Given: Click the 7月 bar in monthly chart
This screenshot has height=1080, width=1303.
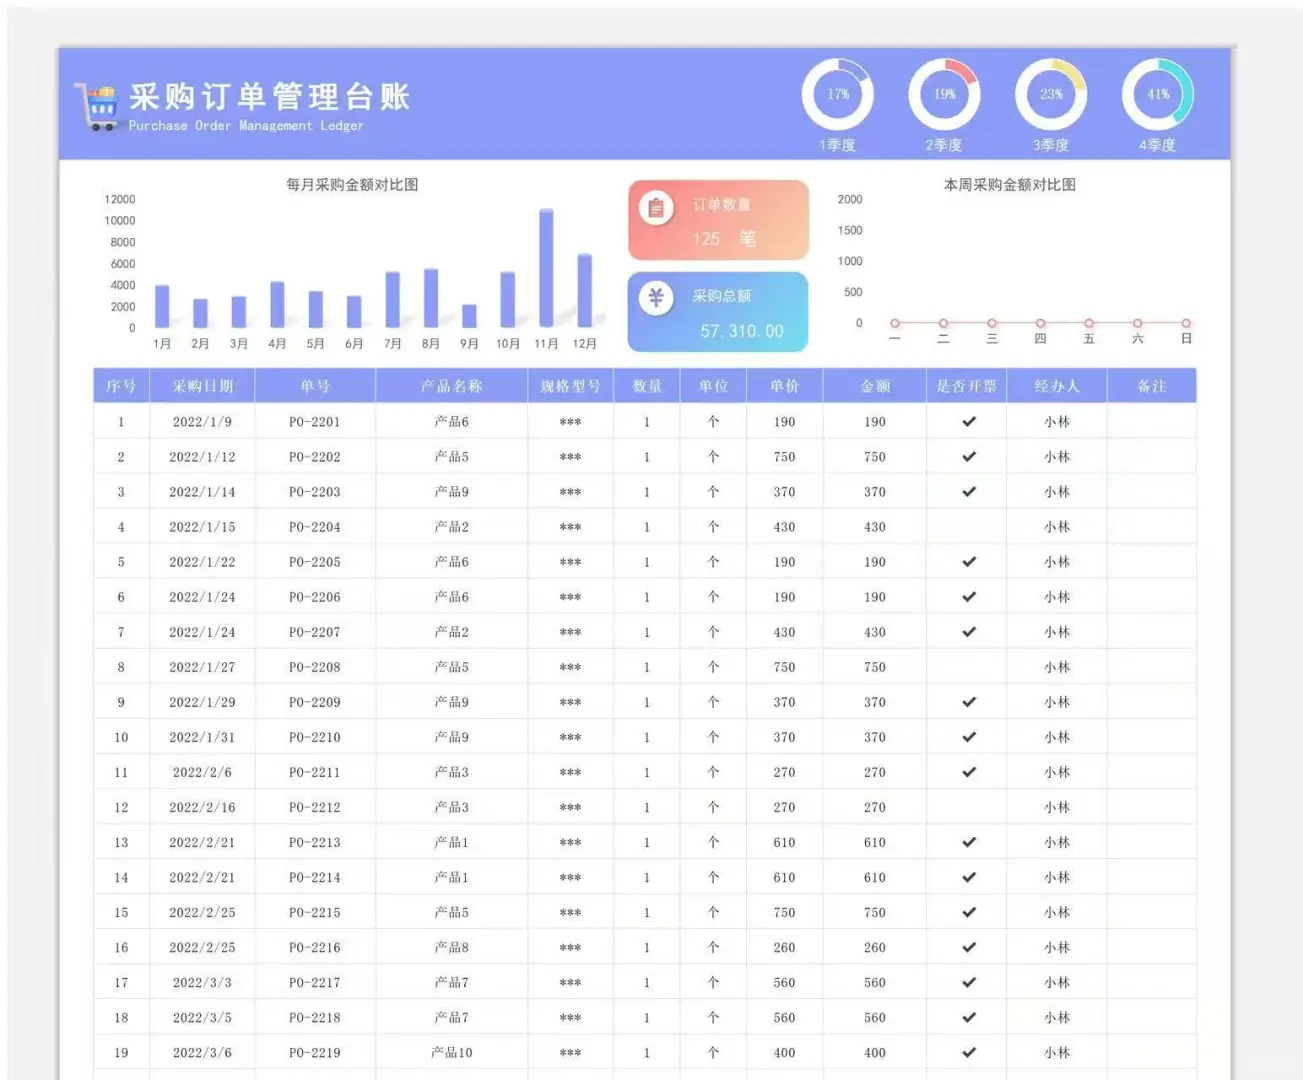Looking at the screenshot, I should click(x=393, y=299).
